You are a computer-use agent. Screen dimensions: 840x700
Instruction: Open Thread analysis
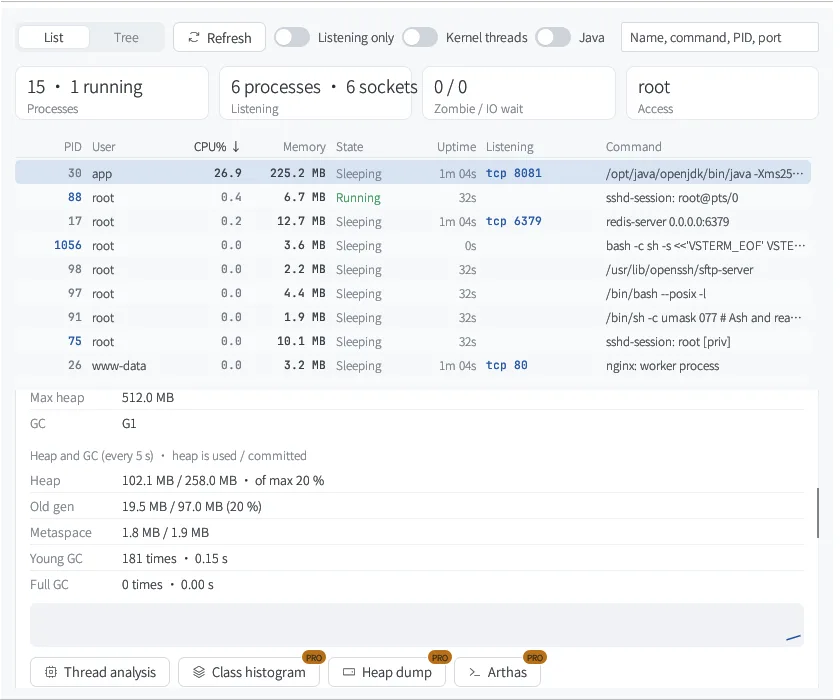point(100,672)
